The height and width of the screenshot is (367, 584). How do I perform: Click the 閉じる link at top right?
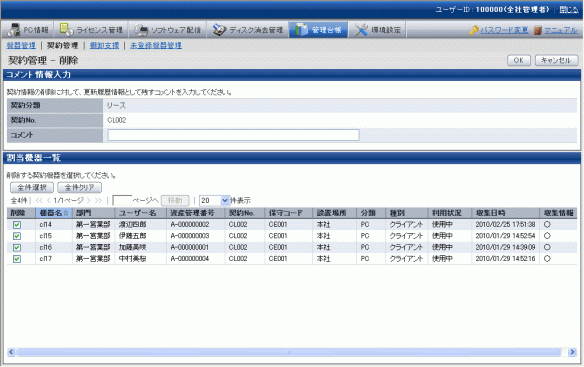click(x=569, y=10)
